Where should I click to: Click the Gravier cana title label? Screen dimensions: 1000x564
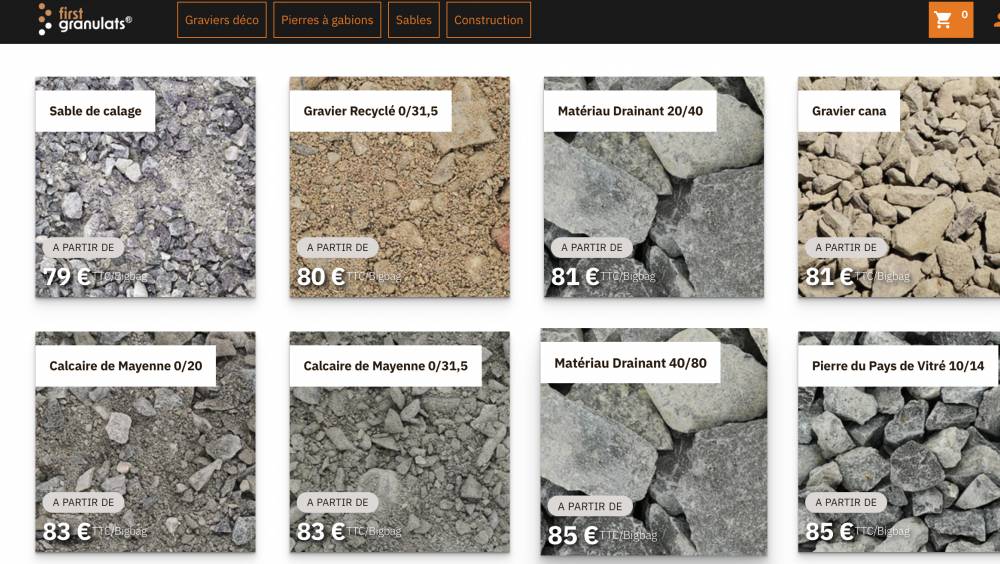[849, 111]
